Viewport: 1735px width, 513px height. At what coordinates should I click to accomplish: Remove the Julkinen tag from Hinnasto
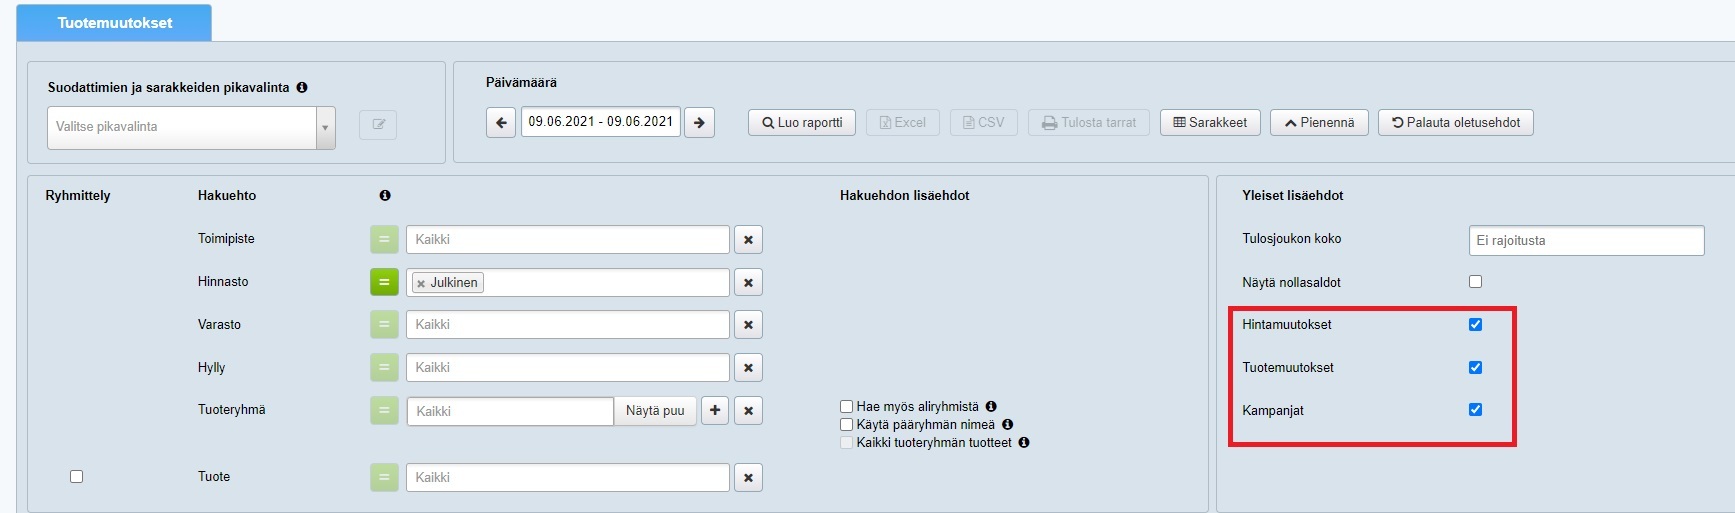421,284
